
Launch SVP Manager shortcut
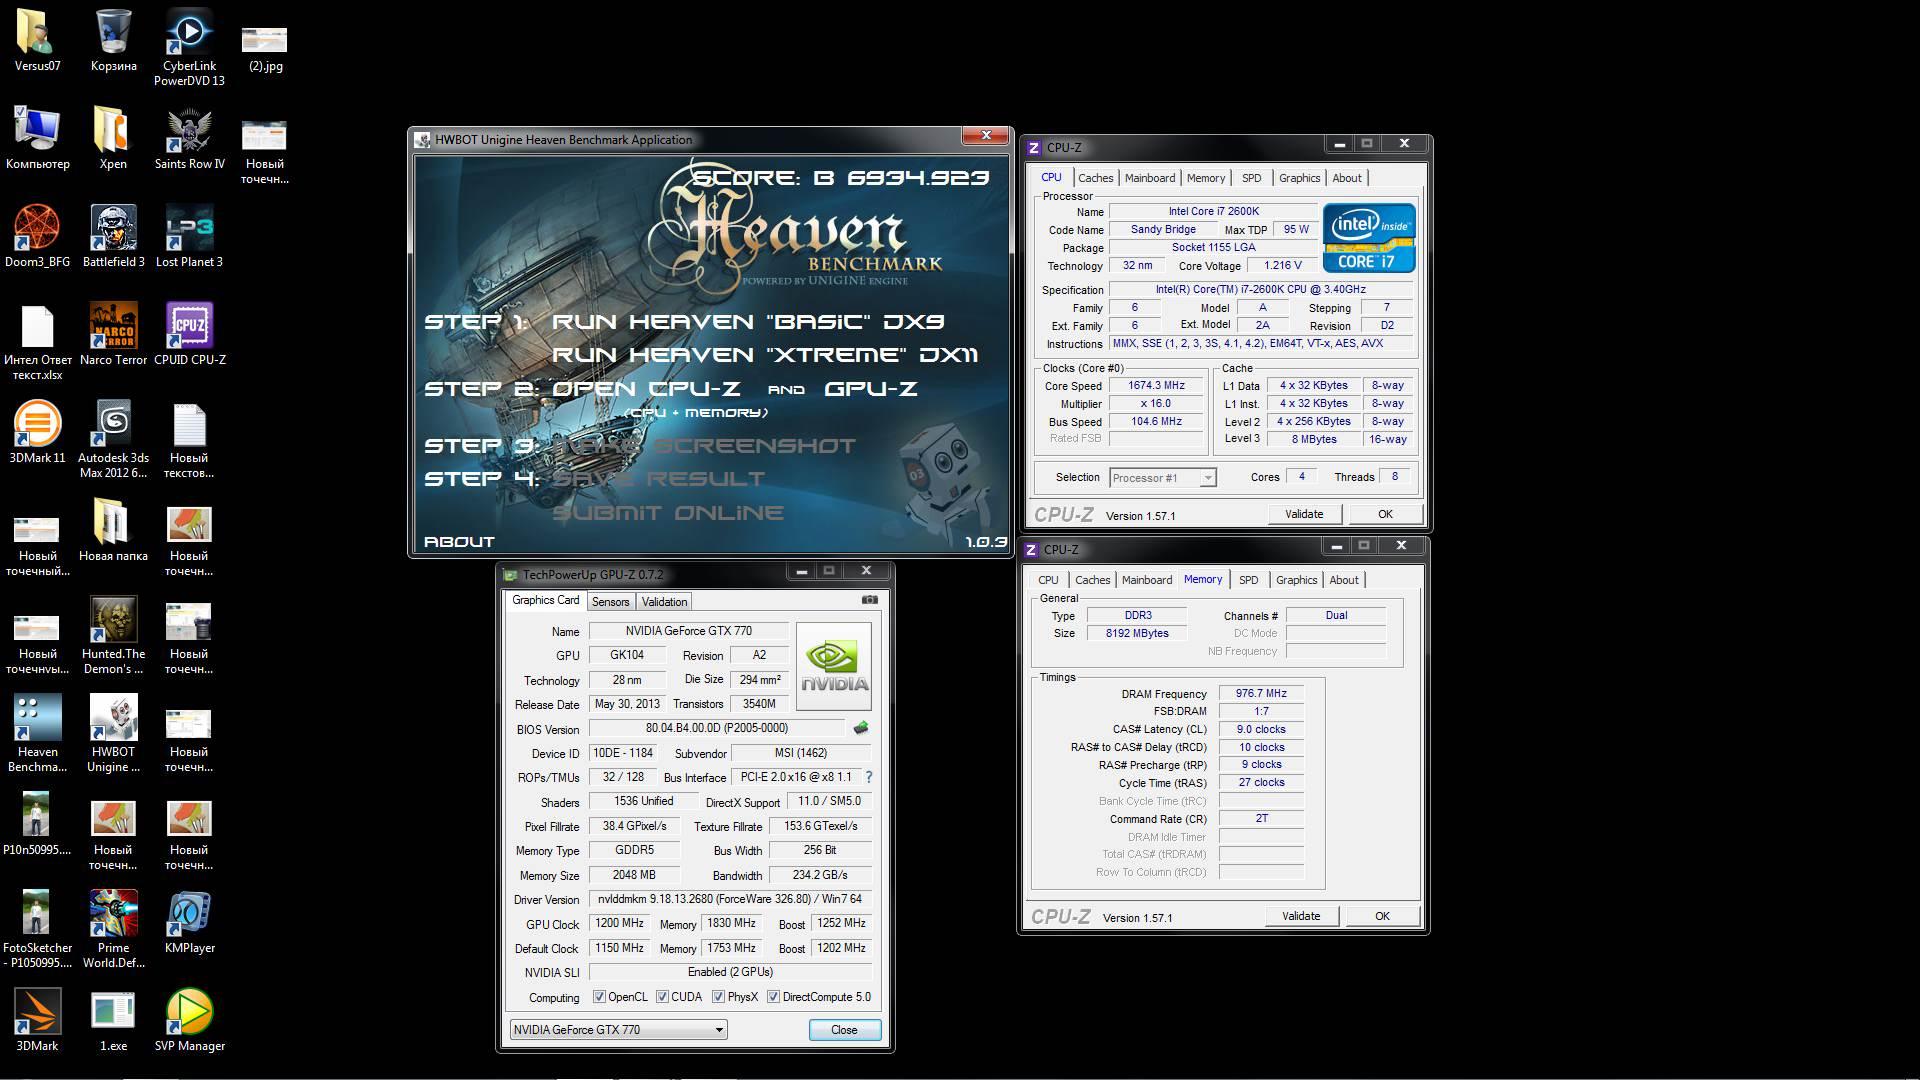[x=189, y=1020]
